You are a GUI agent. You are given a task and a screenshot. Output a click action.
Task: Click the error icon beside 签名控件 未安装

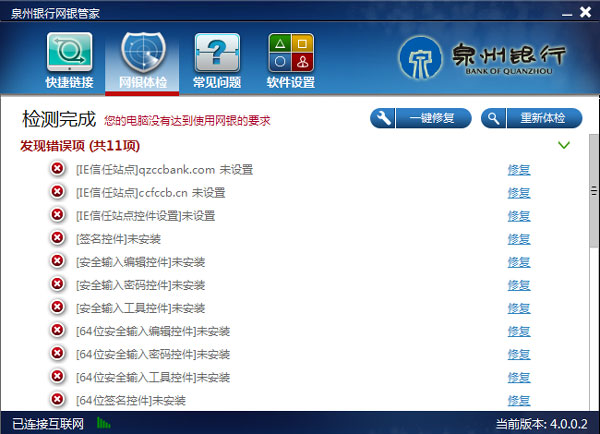pyautogui.click(x=58, y=238)
